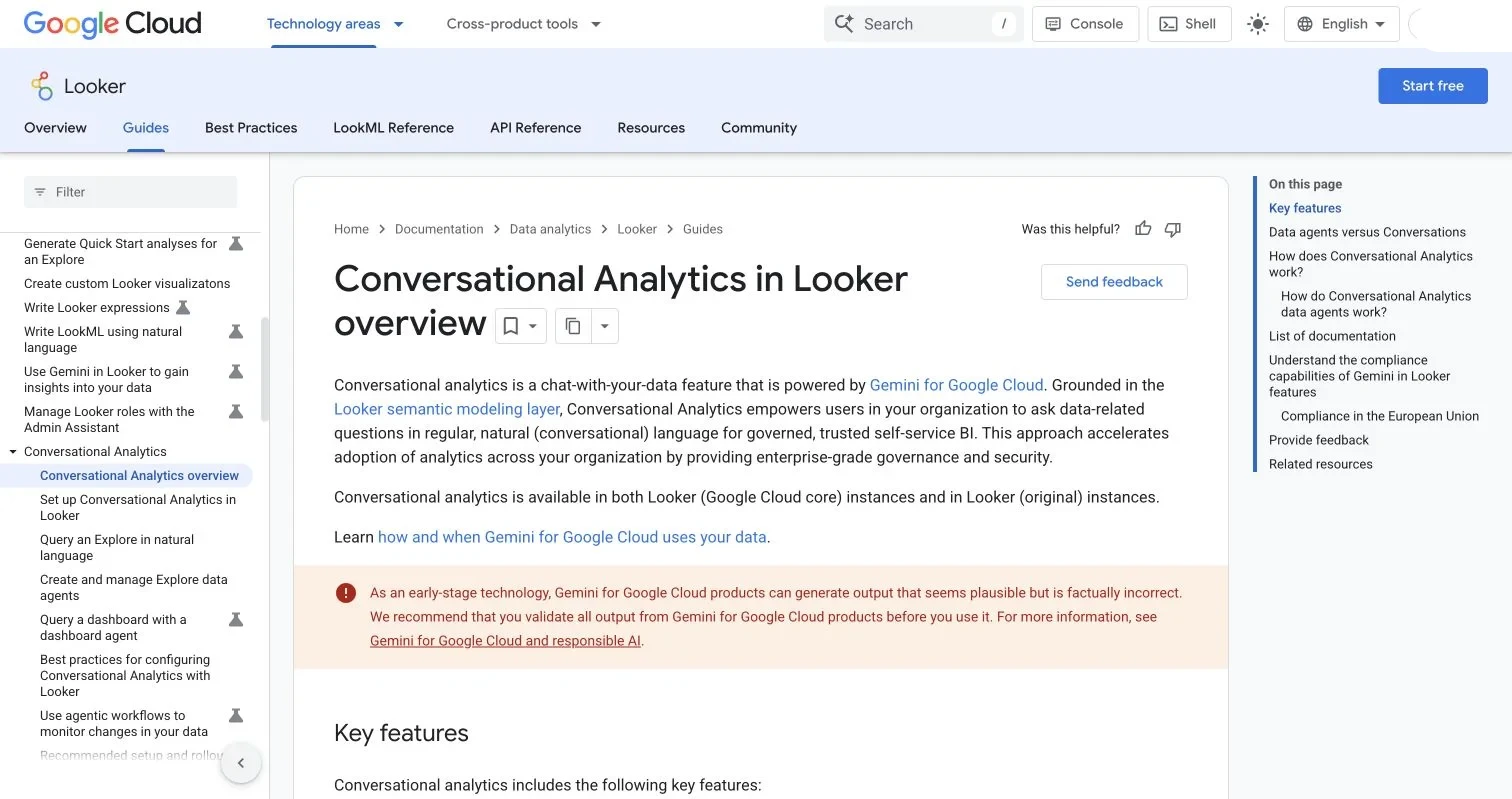
Task: Open the LookML Reference tab
Action: tap(393, 128)
